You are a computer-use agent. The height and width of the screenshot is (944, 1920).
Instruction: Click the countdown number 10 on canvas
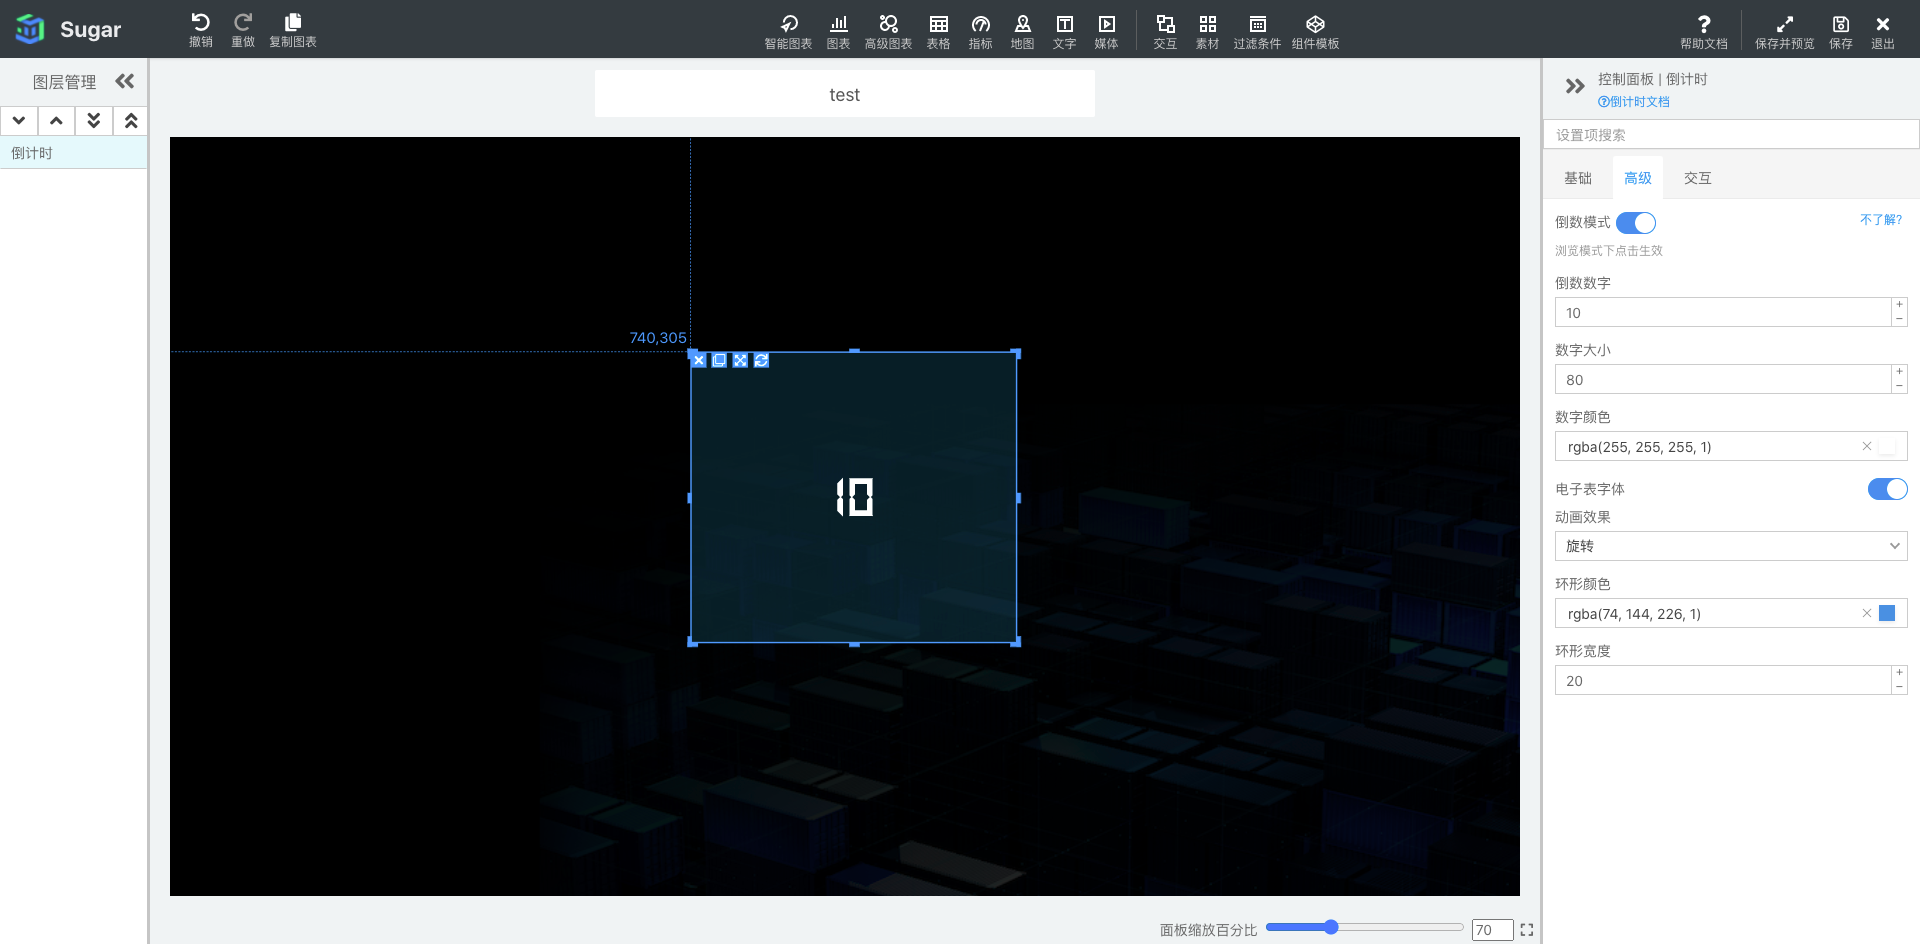coord(855,497)
